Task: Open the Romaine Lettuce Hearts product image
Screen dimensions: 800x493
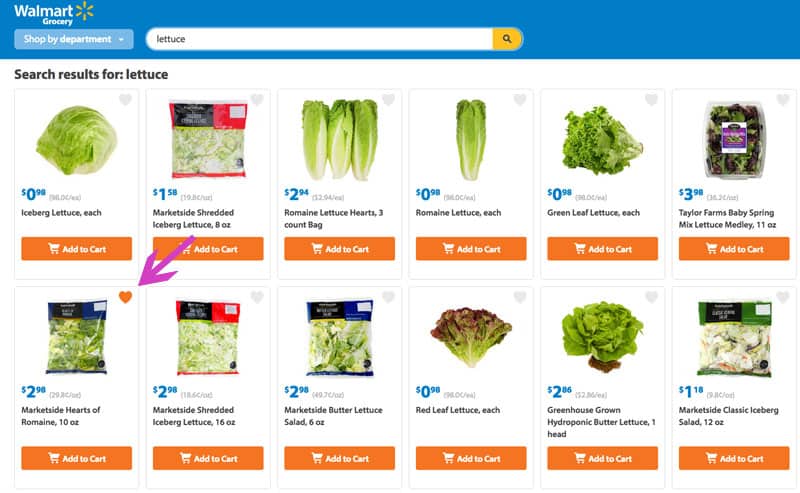Action: [x=339, y=140]
